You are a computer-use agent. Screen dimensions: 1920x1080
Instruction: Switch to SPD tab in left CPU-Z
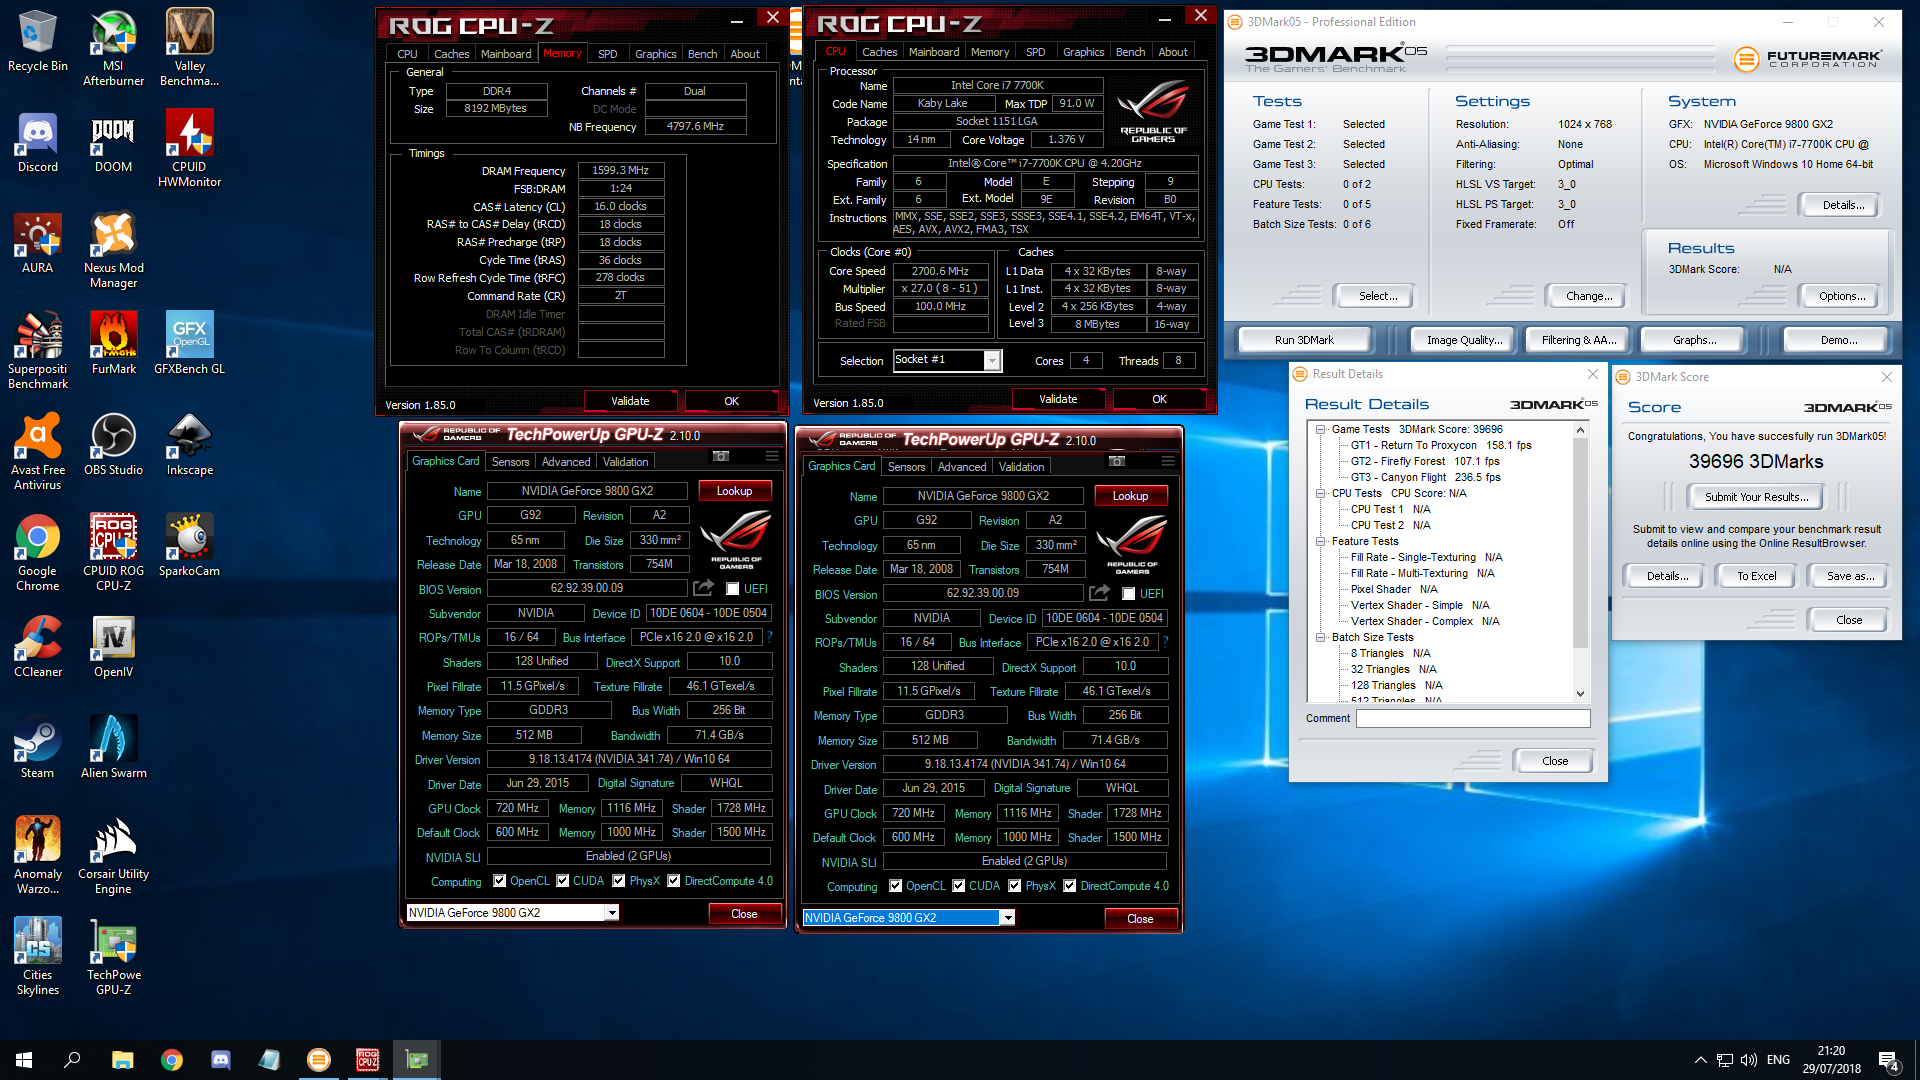pyautogui.click(x=607, y=54)
